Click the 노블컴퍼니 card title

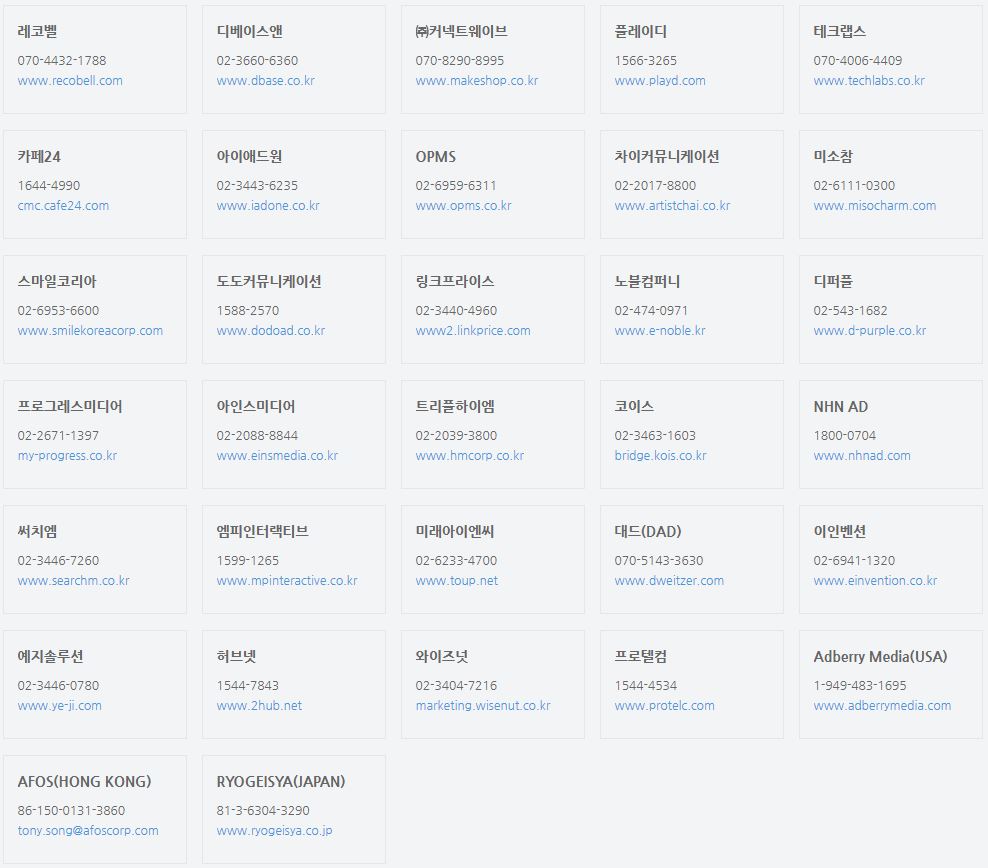coord(647,281)
